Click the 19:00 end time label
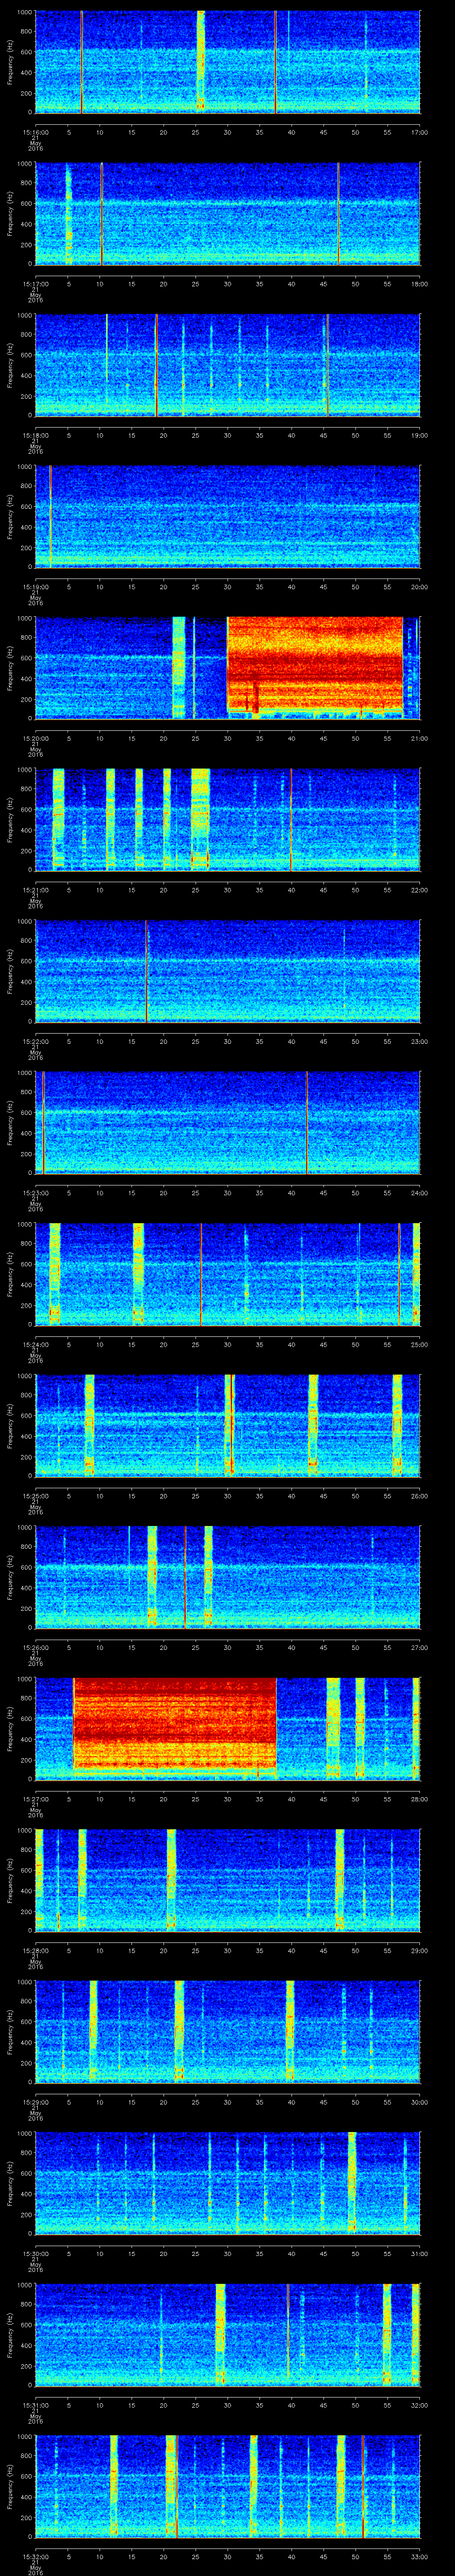 point(419,436)
